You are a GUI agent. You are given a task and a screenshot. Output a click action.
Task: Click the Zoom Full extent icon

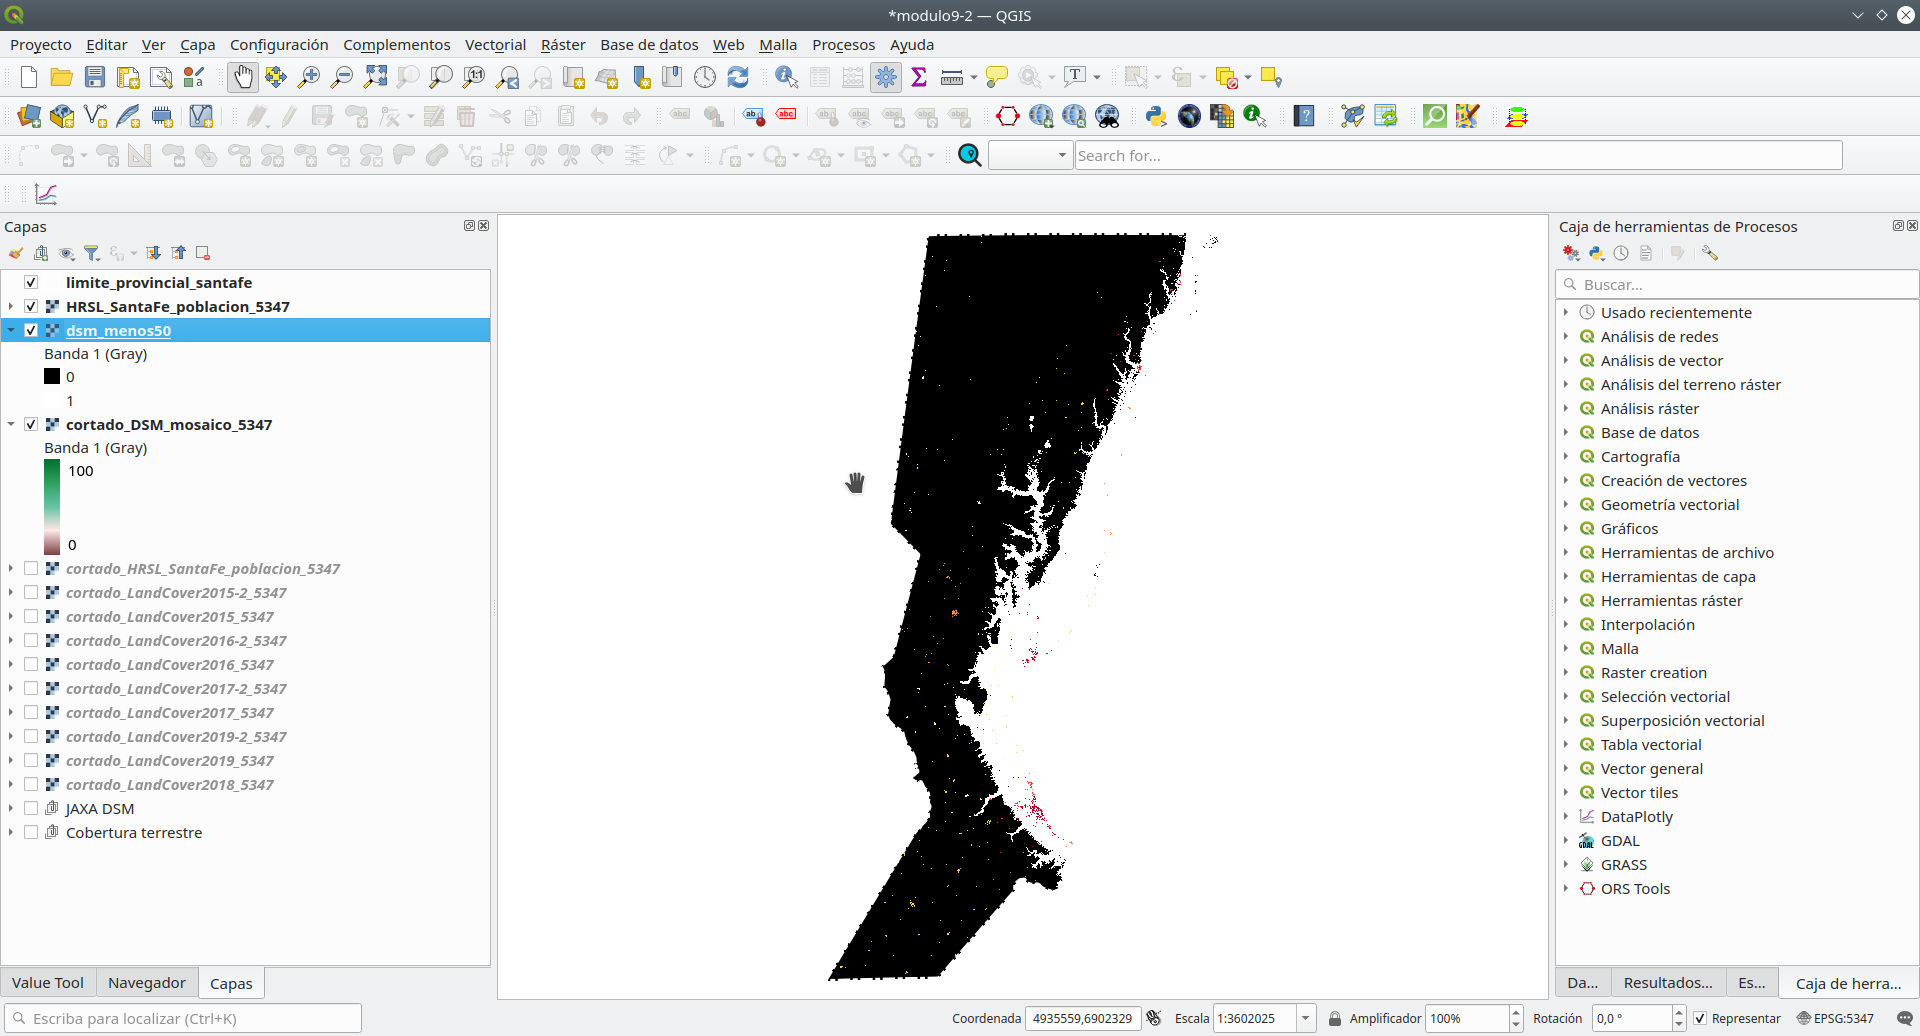tap(375, 77)
